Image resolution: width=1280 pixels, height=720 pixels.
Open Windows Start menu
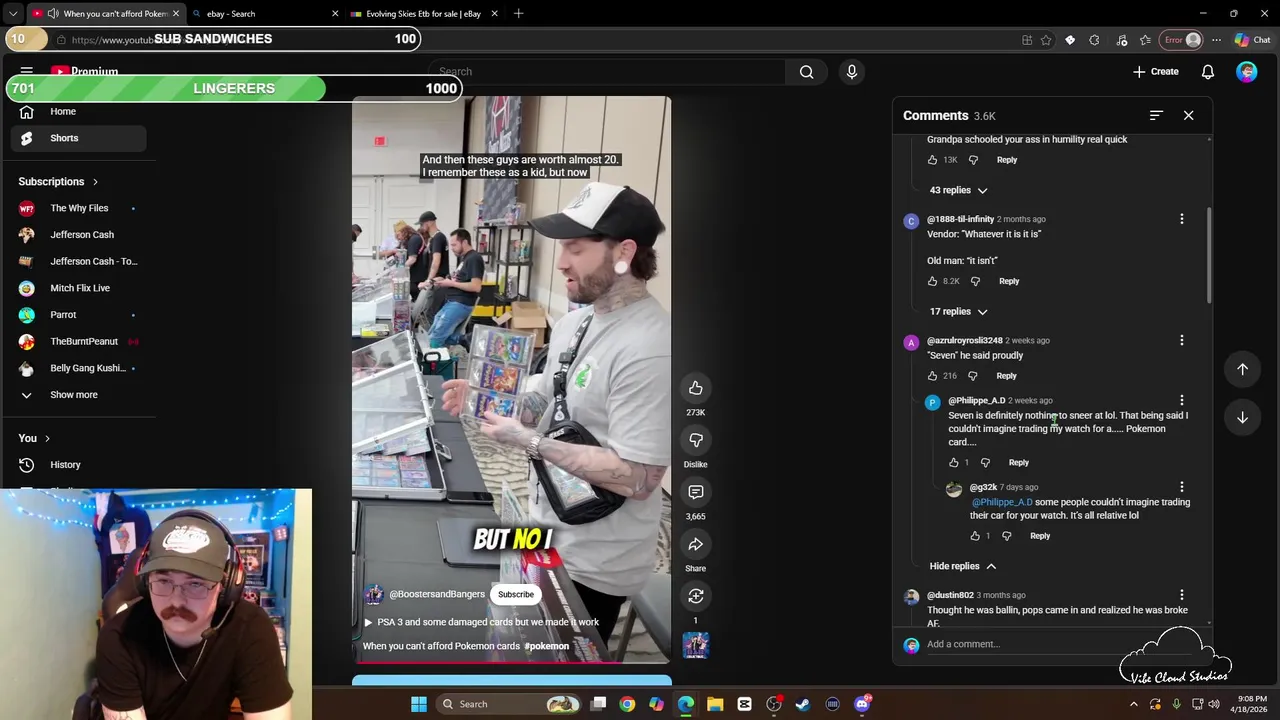pos(419,704)
